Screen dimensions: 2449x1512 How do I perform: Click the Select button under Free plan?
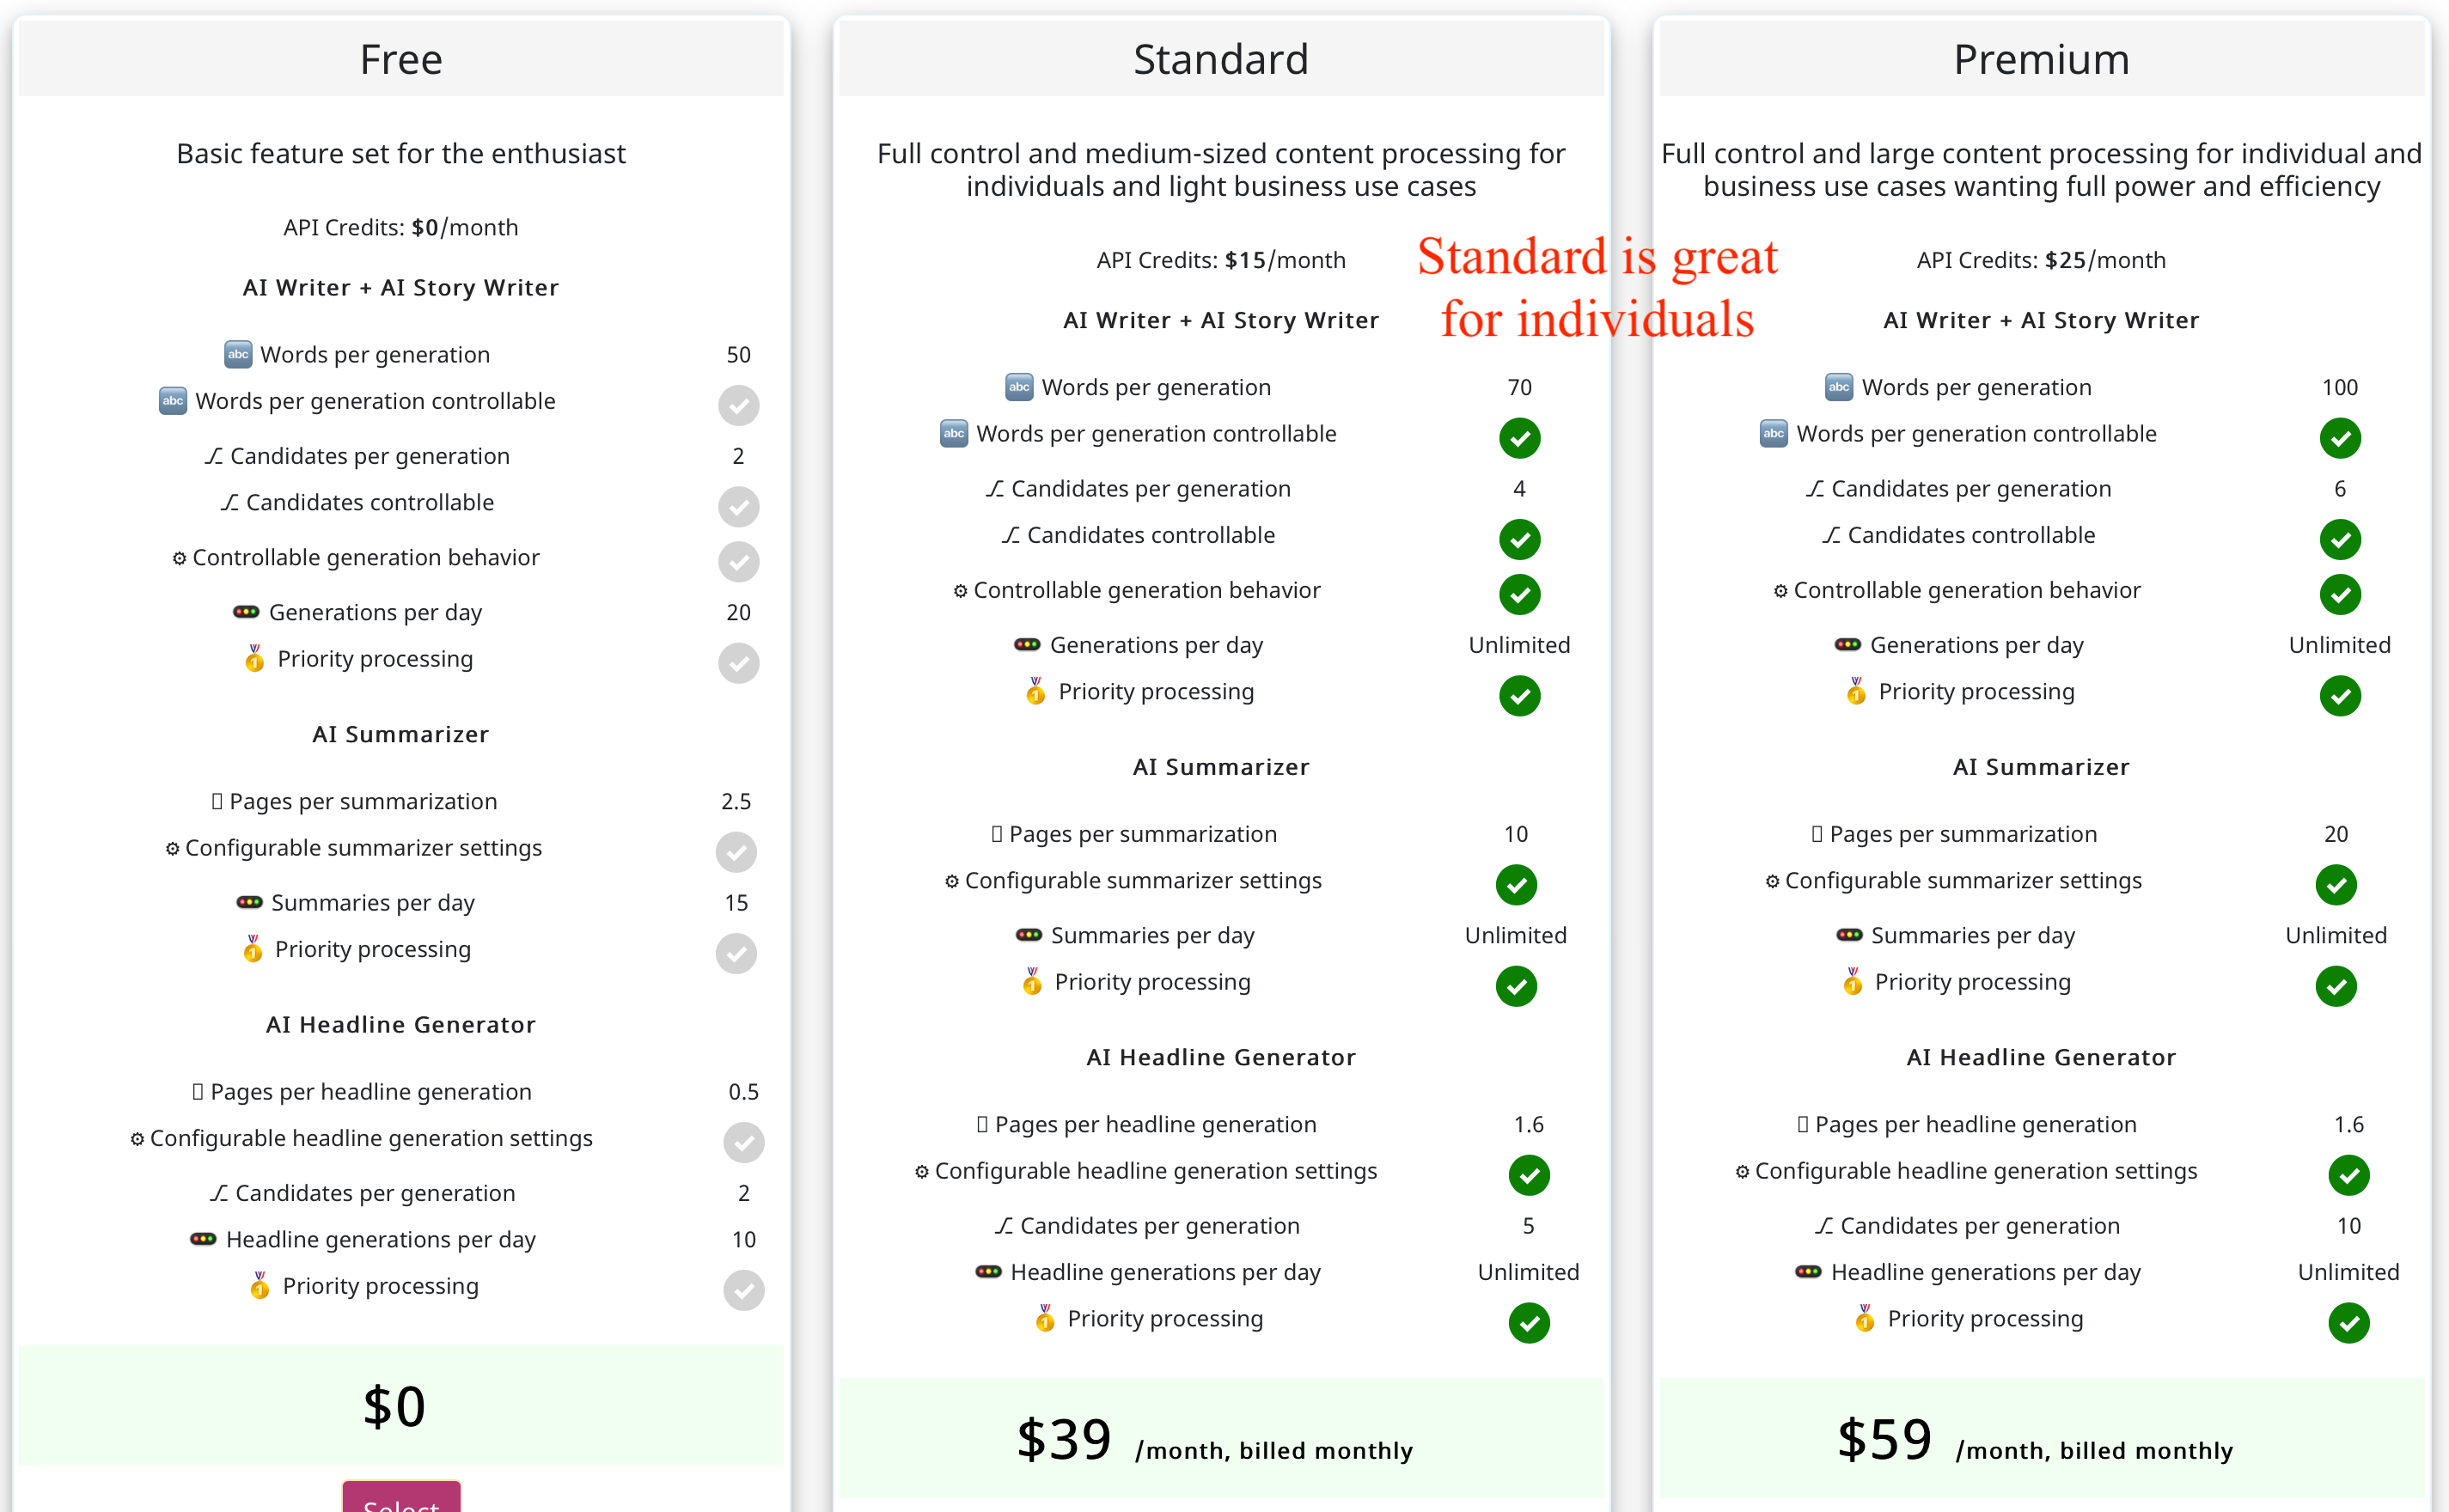coord(401,1497)
